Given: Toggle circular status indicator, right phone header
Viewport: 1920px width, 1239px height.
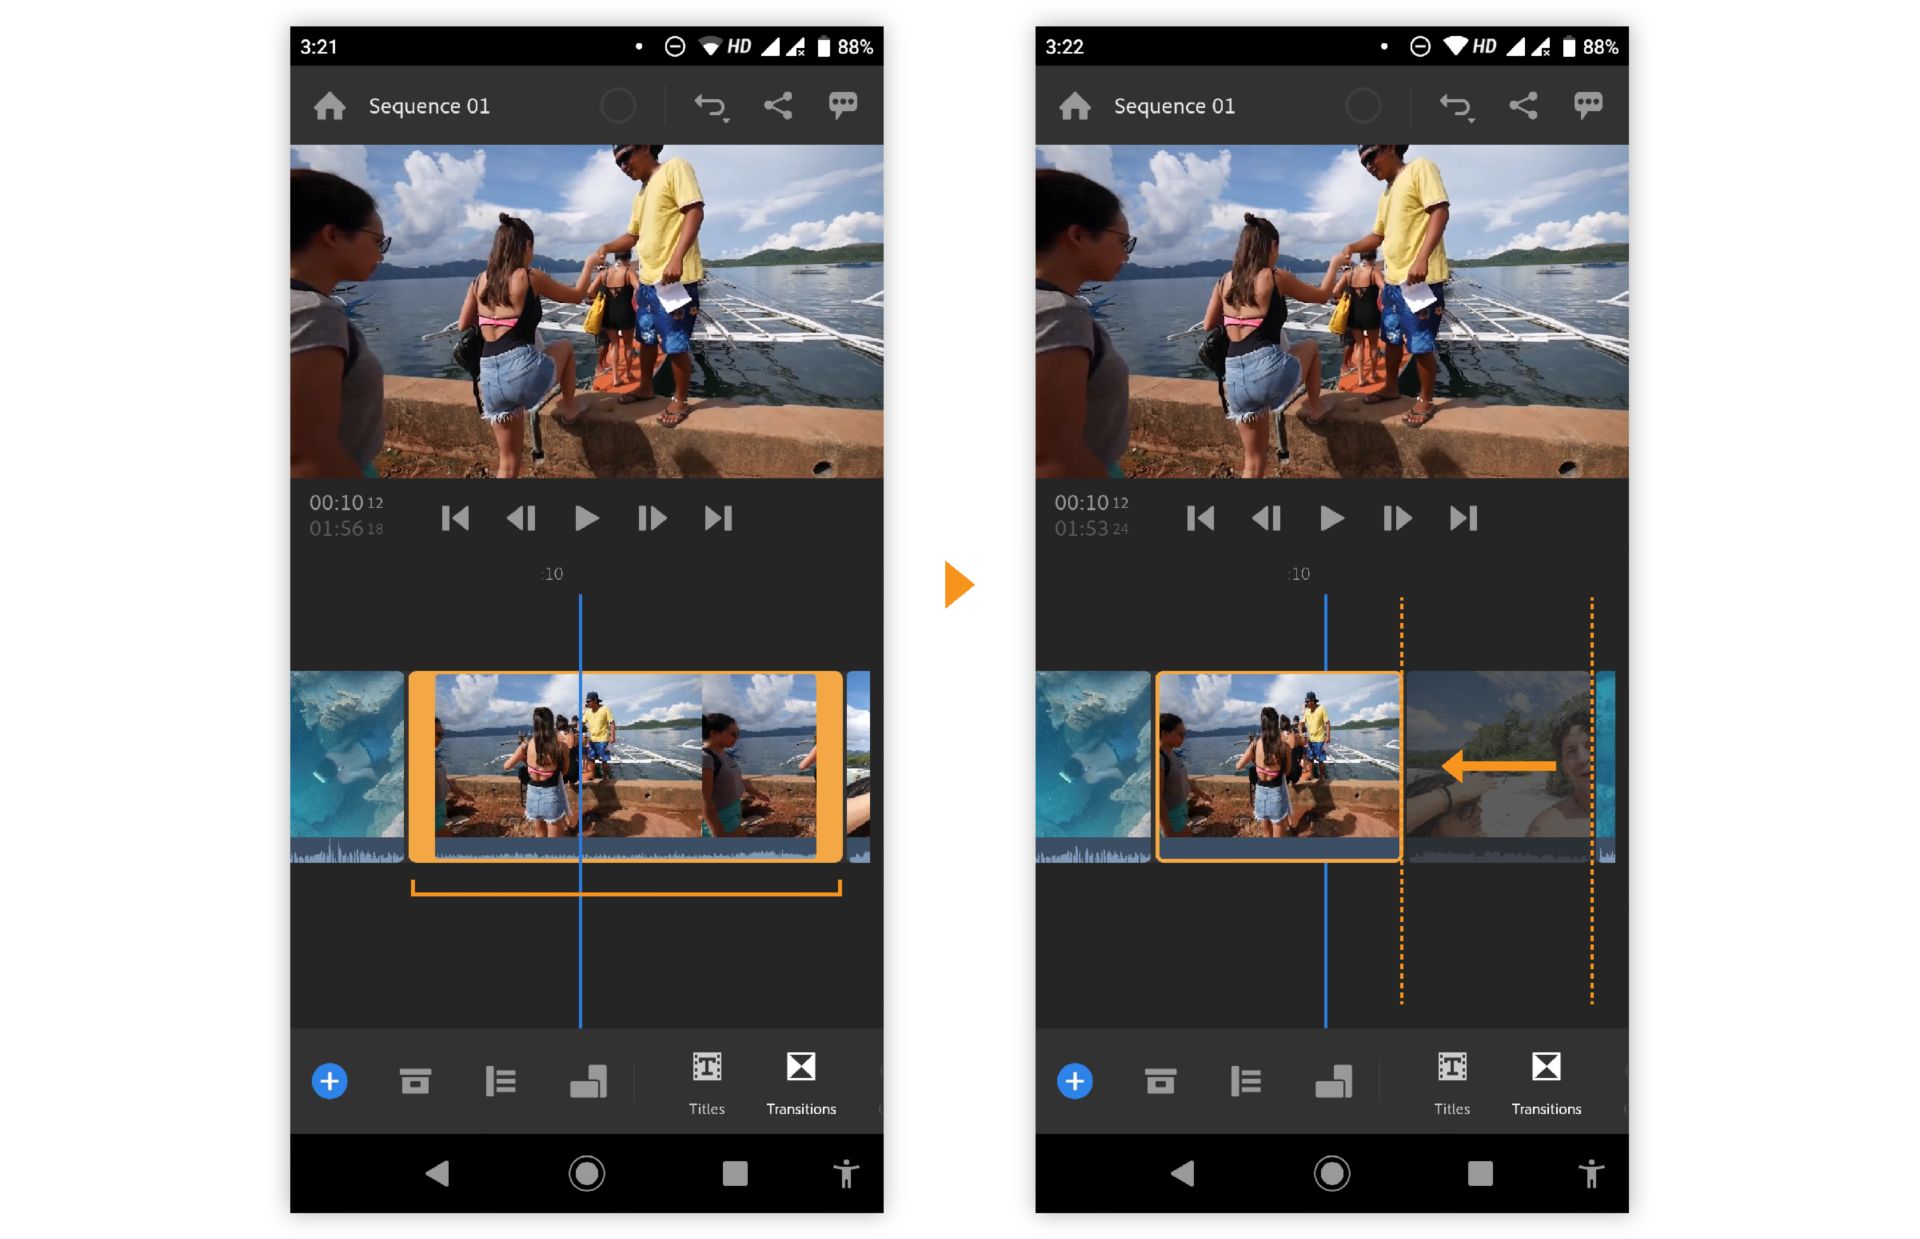Looking at the screenshot, I should point(1362,106).
